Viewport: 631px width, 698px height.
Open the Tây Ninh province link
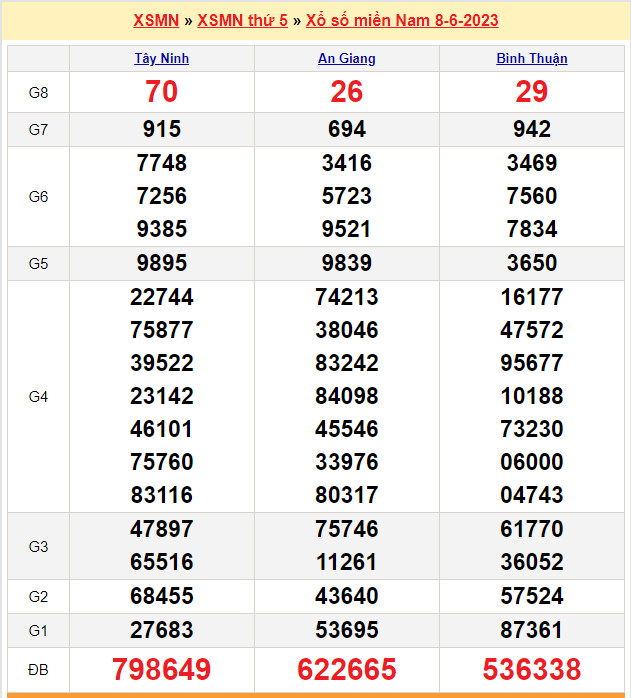coord(161,58)
